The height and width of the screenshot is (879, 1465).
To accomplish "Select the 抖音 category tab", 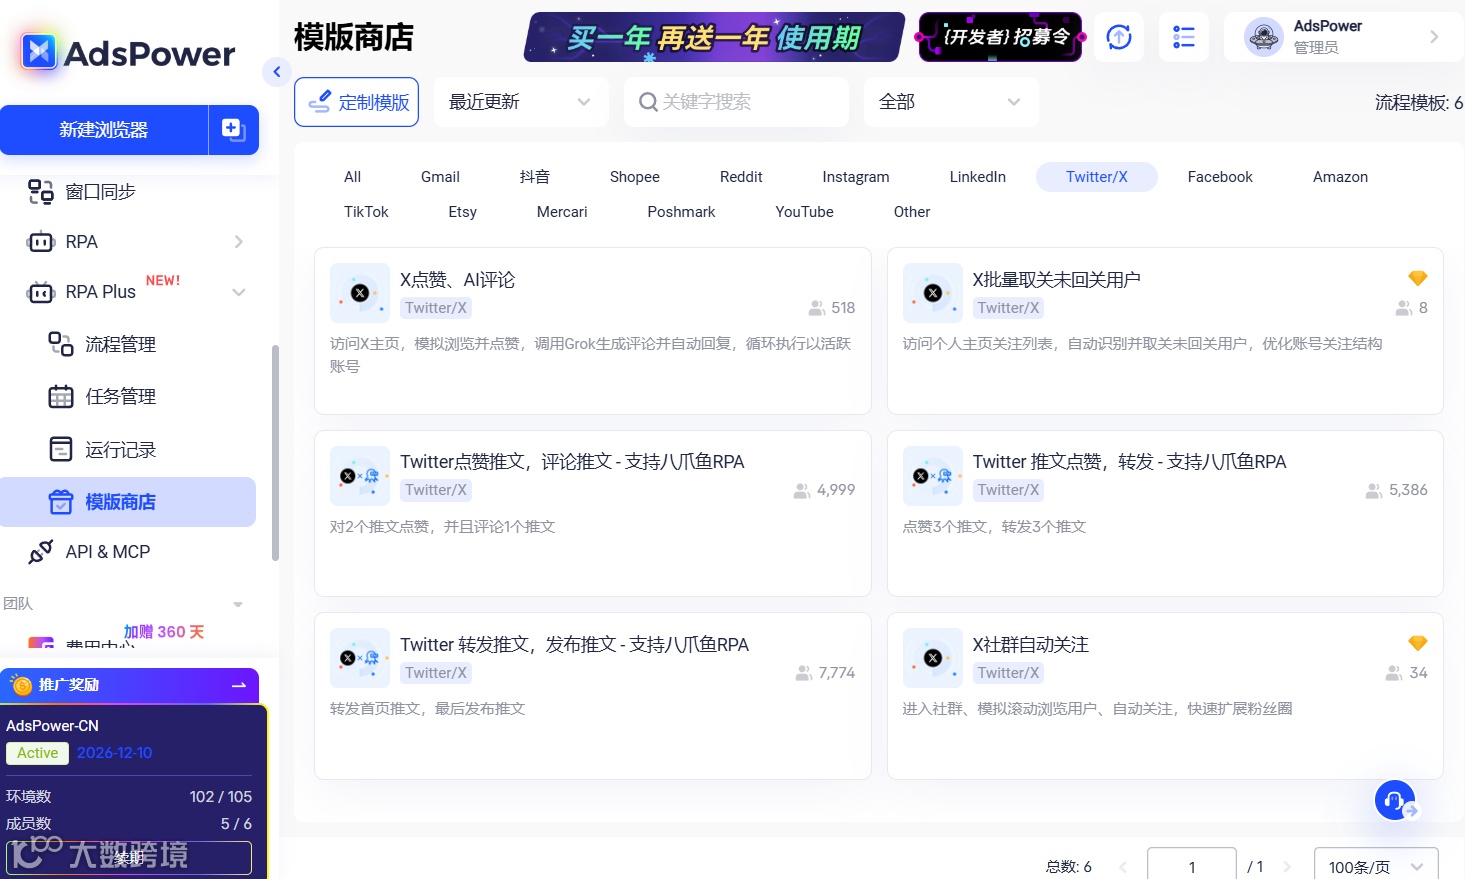I will [535, 177].
